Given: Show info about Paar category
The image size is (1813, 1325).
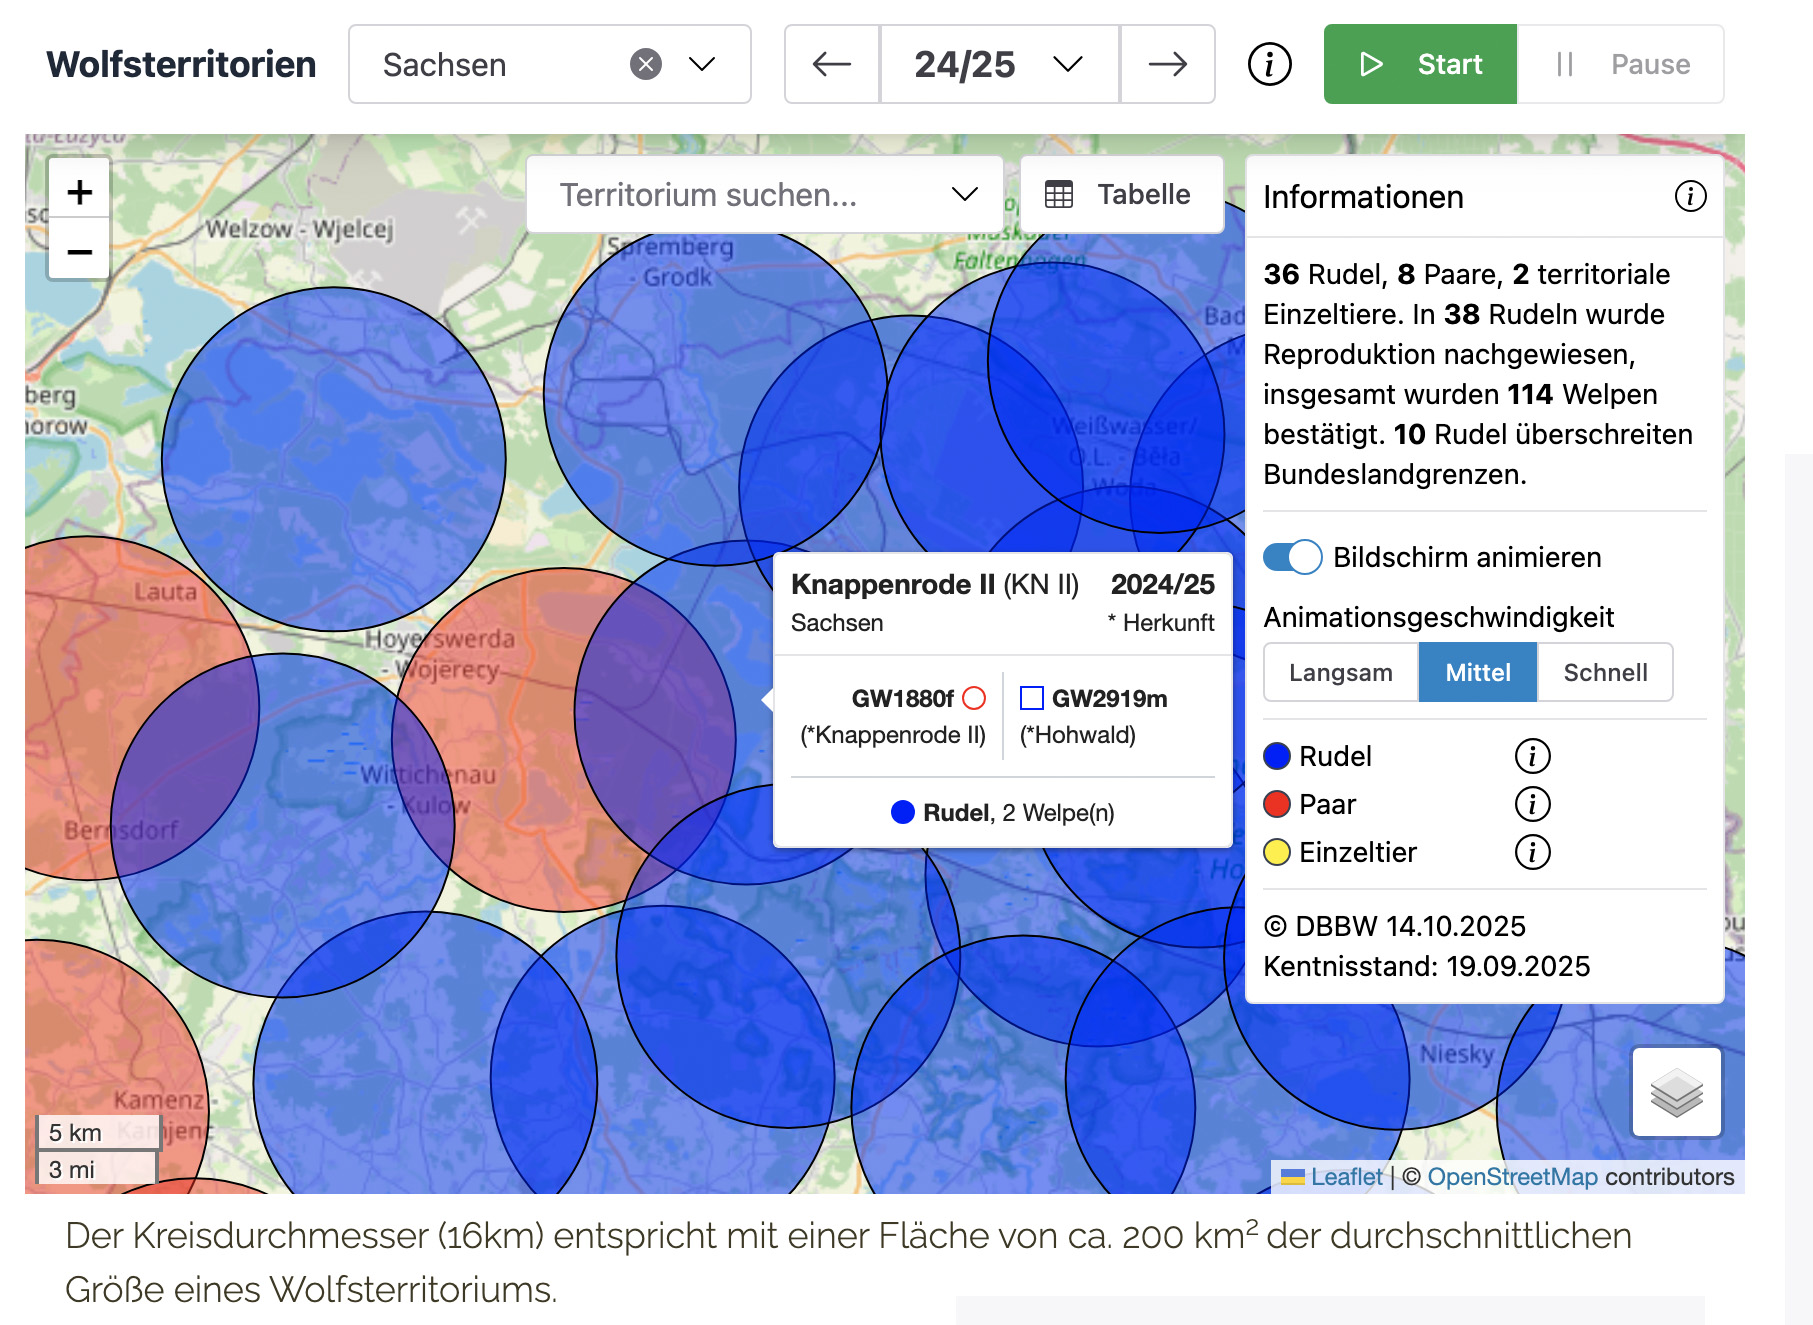Looking at the screenshot, I should click(x=1532, y=804).
